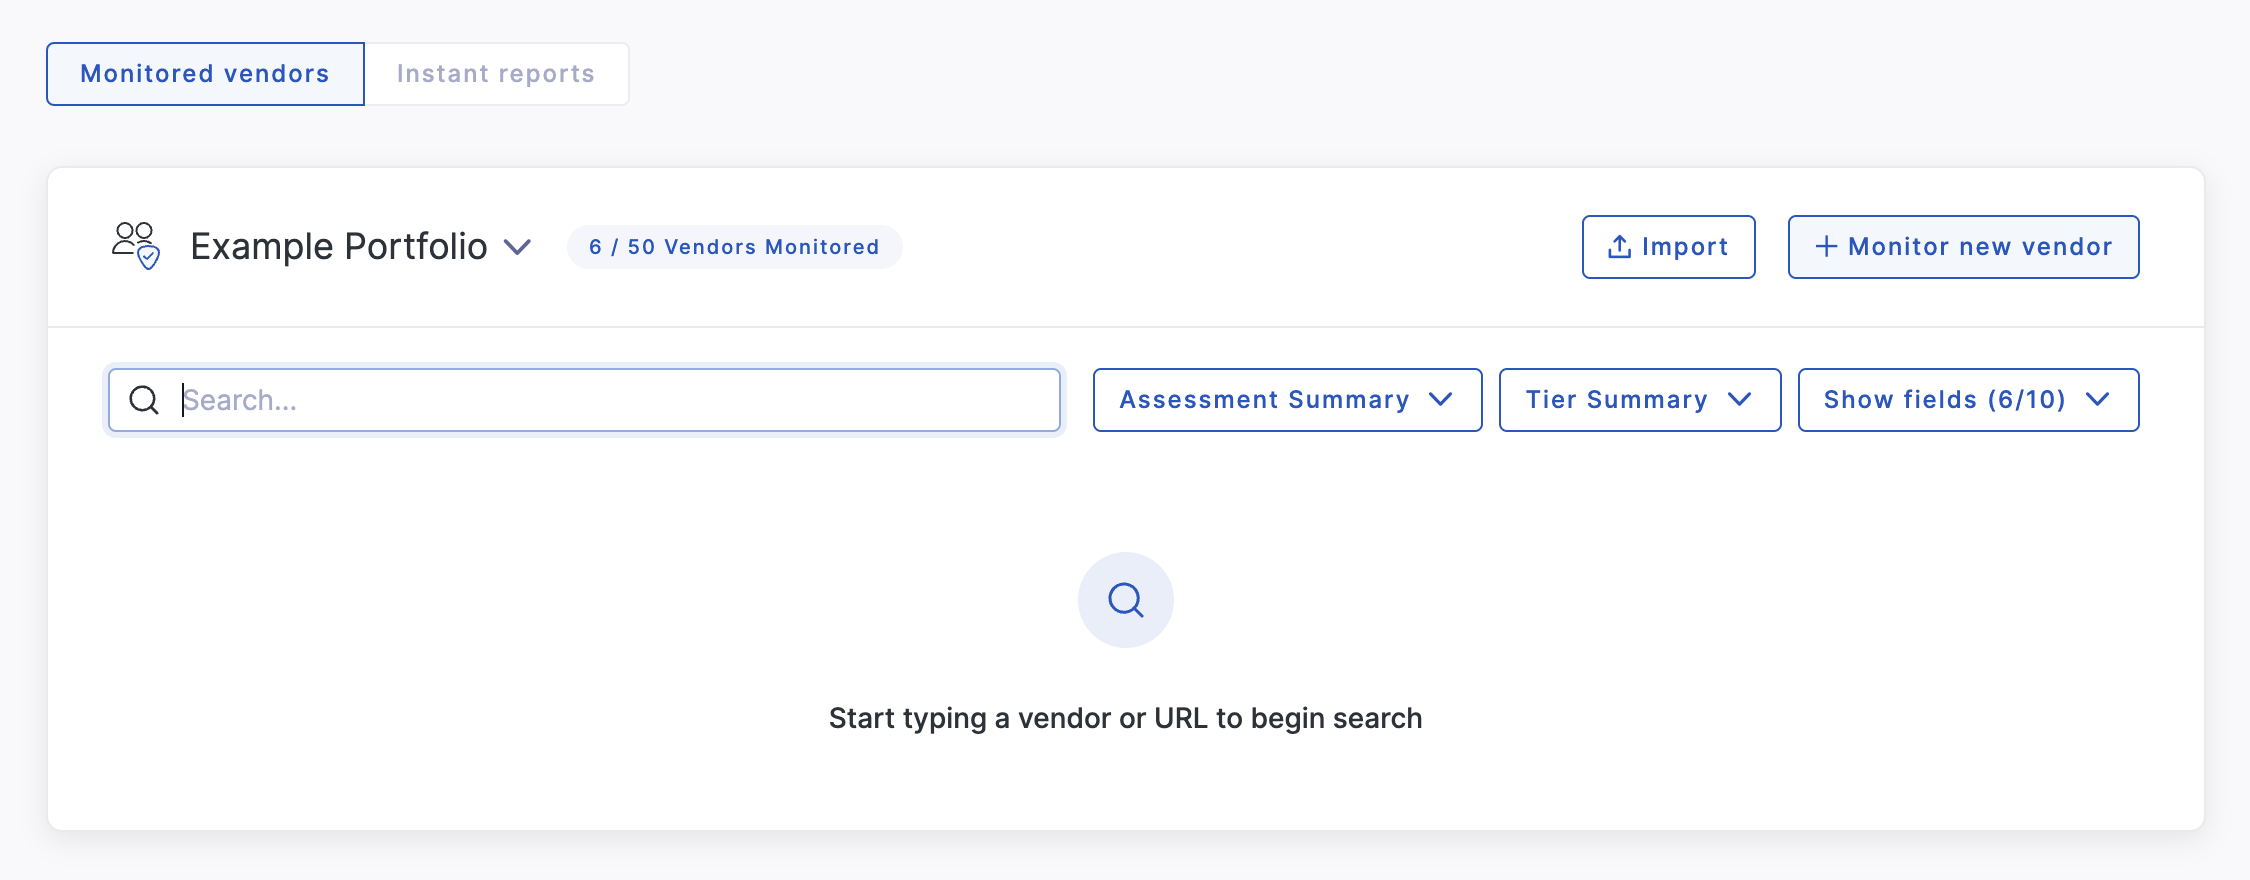The height and width of the screenshot is (880, 2250).
Task: Click the Tier Summary chevron arrow
Action: [x=1740, y=399]
